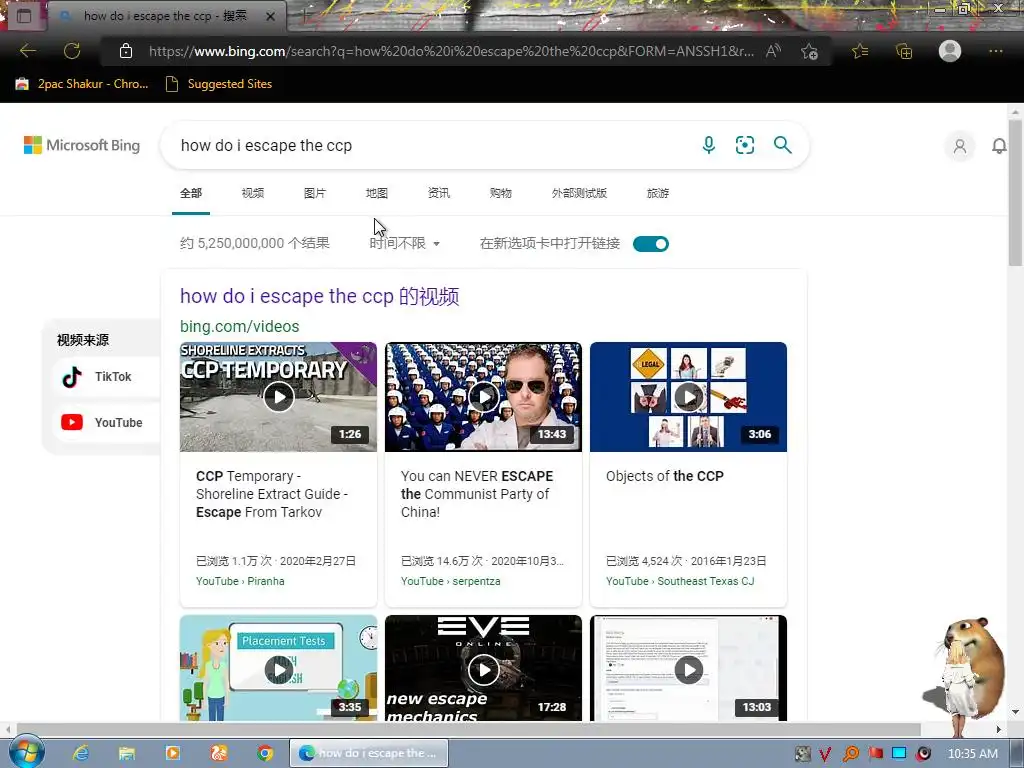Open 'You can NEVER ESCAPE' video title

click(477, 494)
